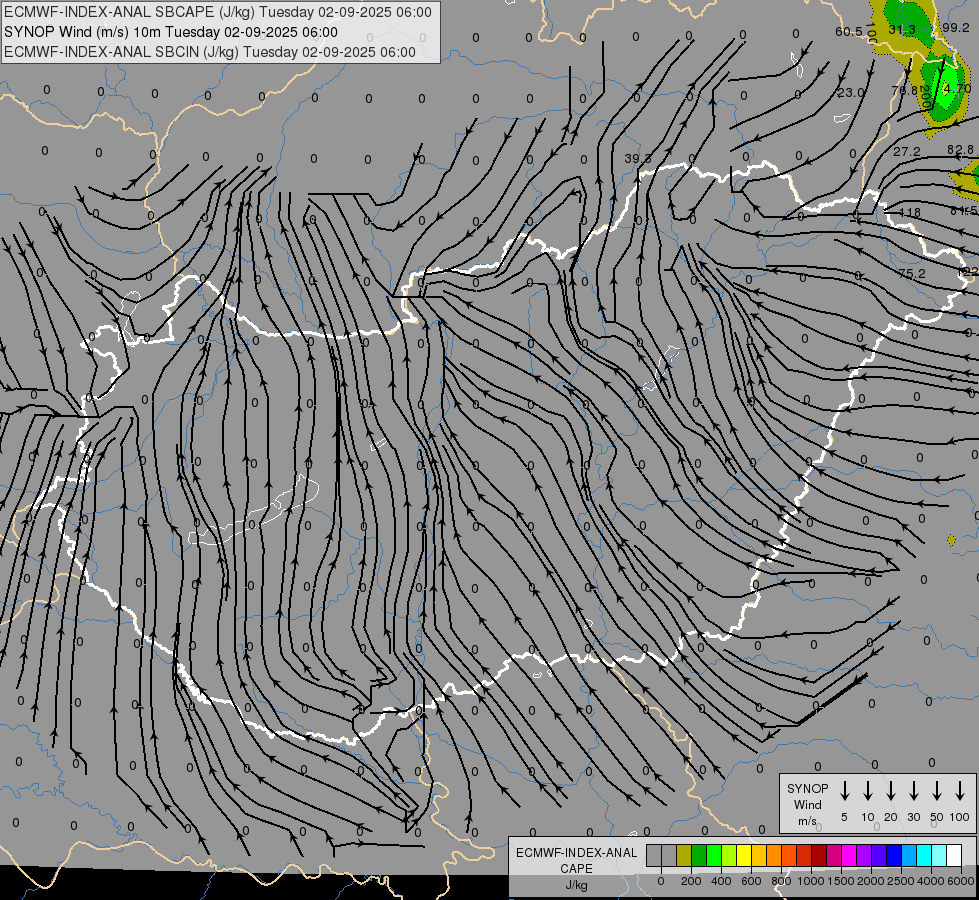Click the 2000 tick label on CAPE scale
The width and height of the screenshot is (979, 900).
click(870, 881)
